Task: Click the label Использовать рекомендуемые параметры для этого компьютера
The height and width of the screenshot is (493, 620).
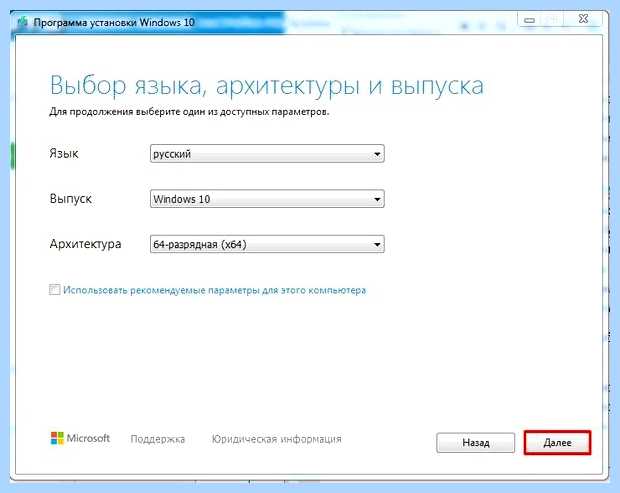Action: coord(214,290)
